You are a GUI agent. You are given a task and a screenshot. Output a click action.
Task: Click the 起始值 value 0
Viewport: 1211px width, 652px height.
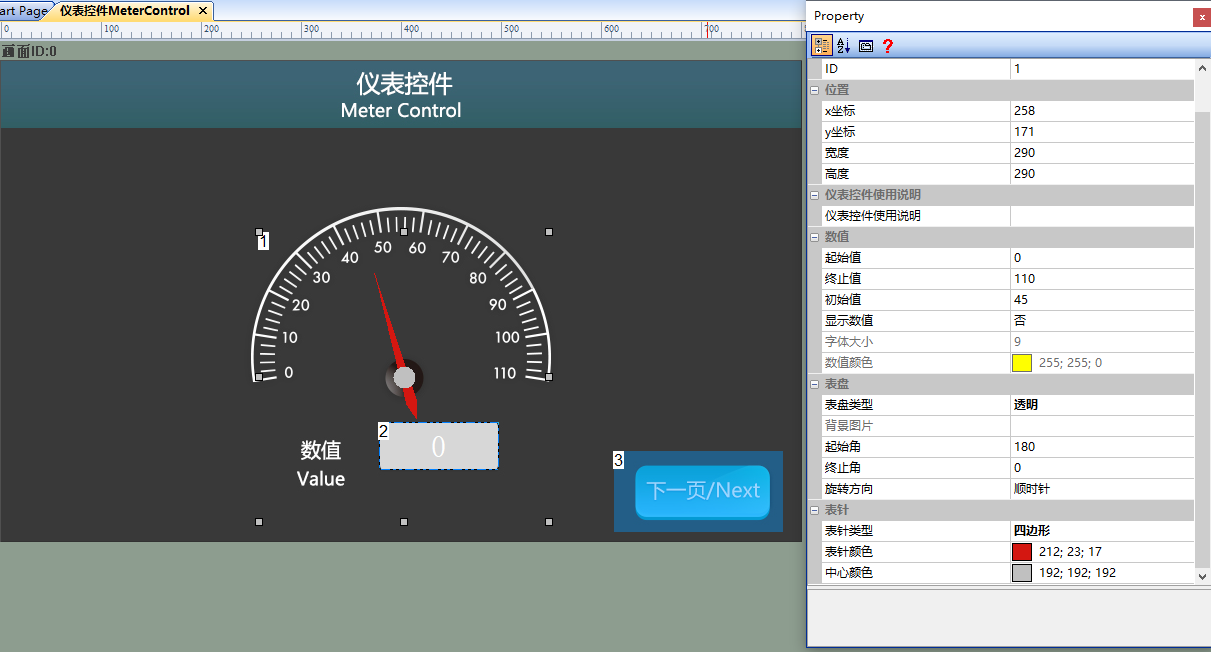[1102, 258]
